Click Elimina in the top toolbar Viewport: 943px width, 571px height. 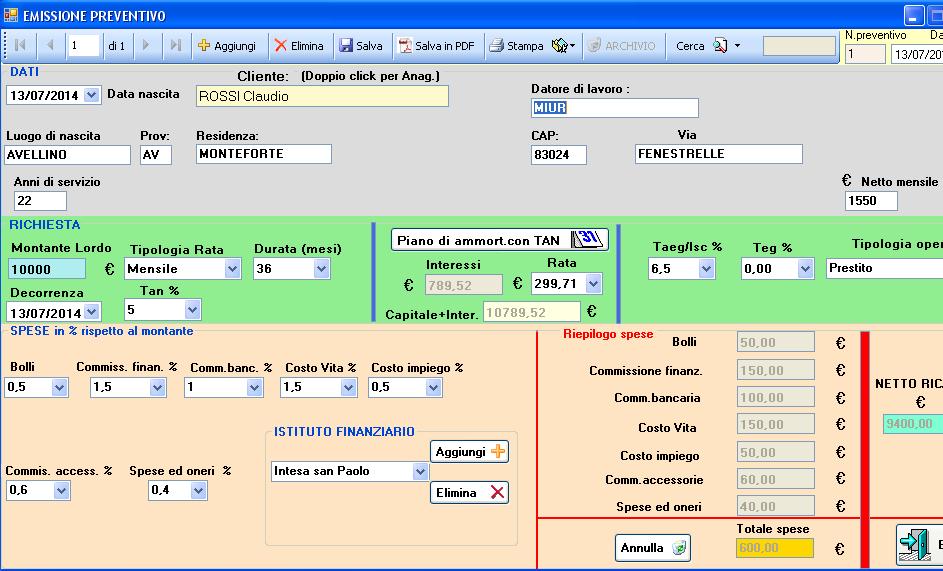[299, 46]
